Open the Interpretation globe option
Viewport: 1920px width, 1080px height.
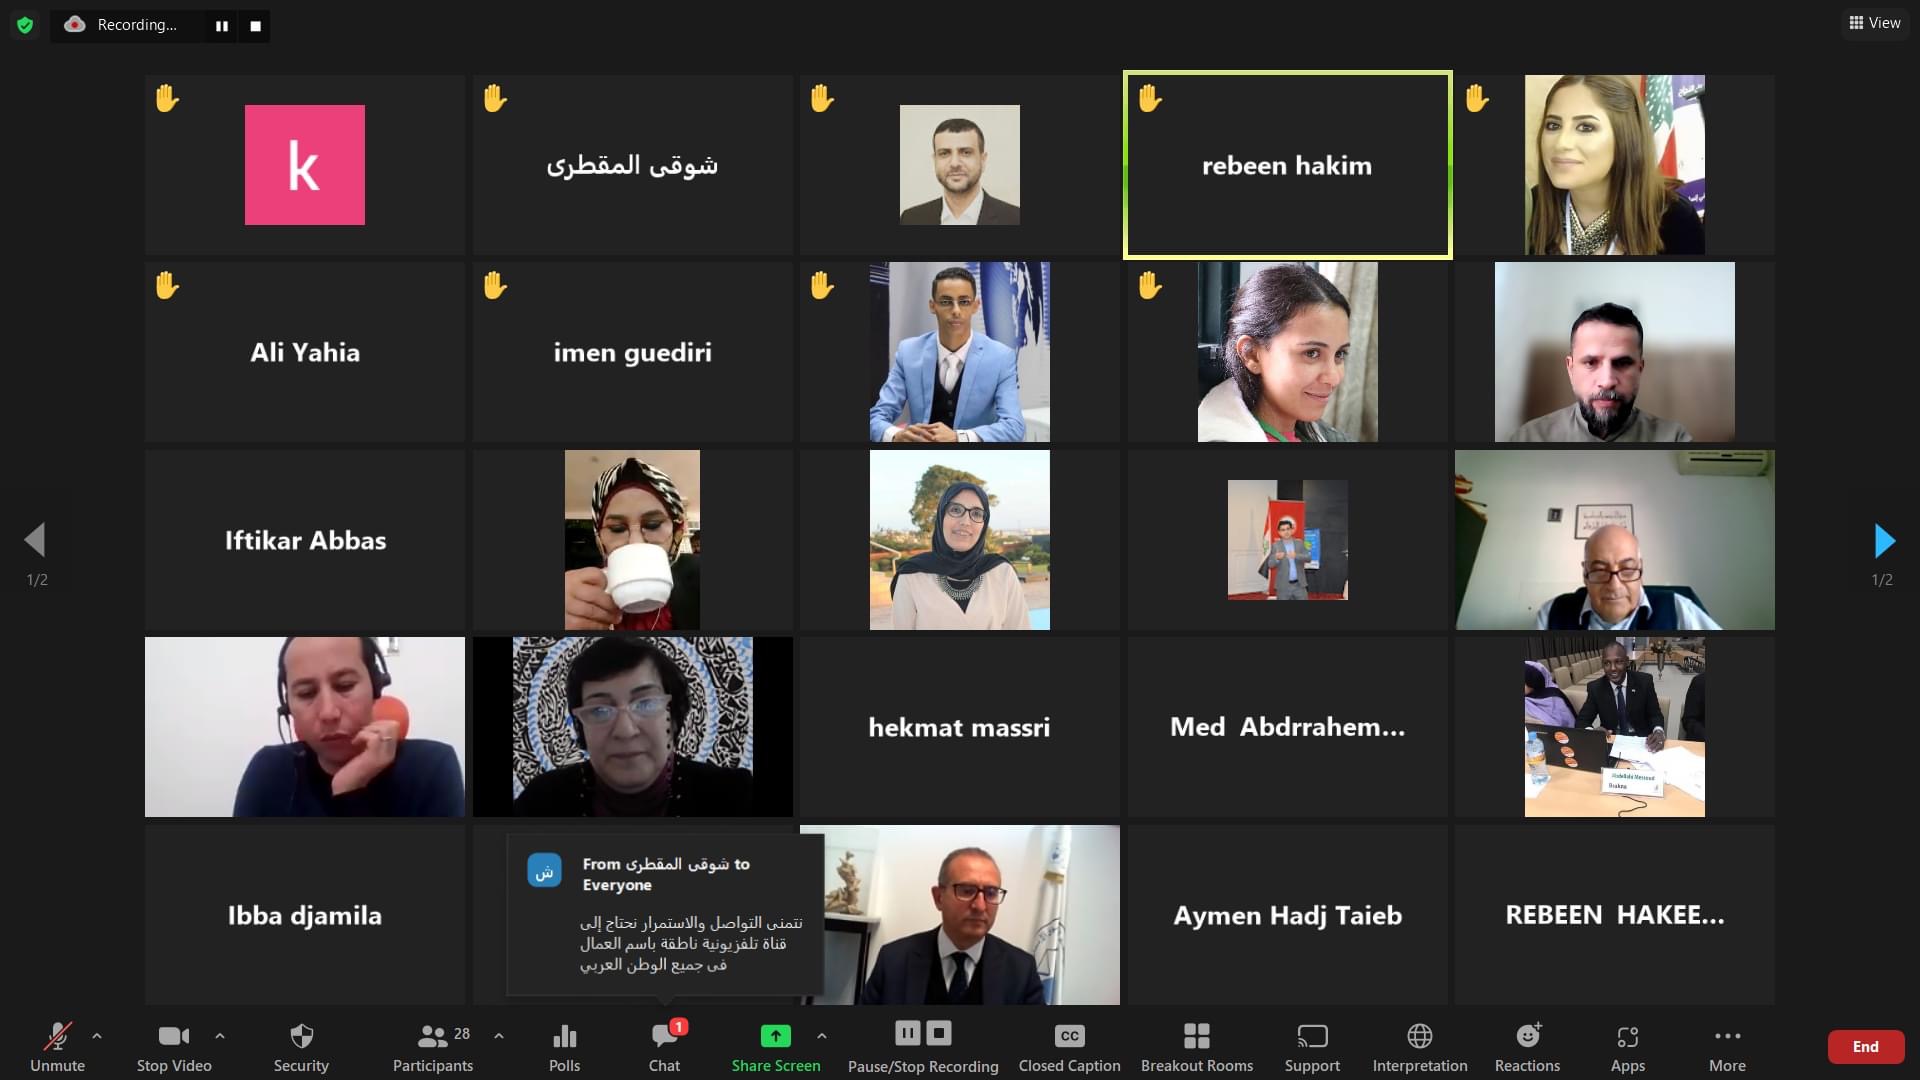pyautogui.click(x=1419, y=1046)
